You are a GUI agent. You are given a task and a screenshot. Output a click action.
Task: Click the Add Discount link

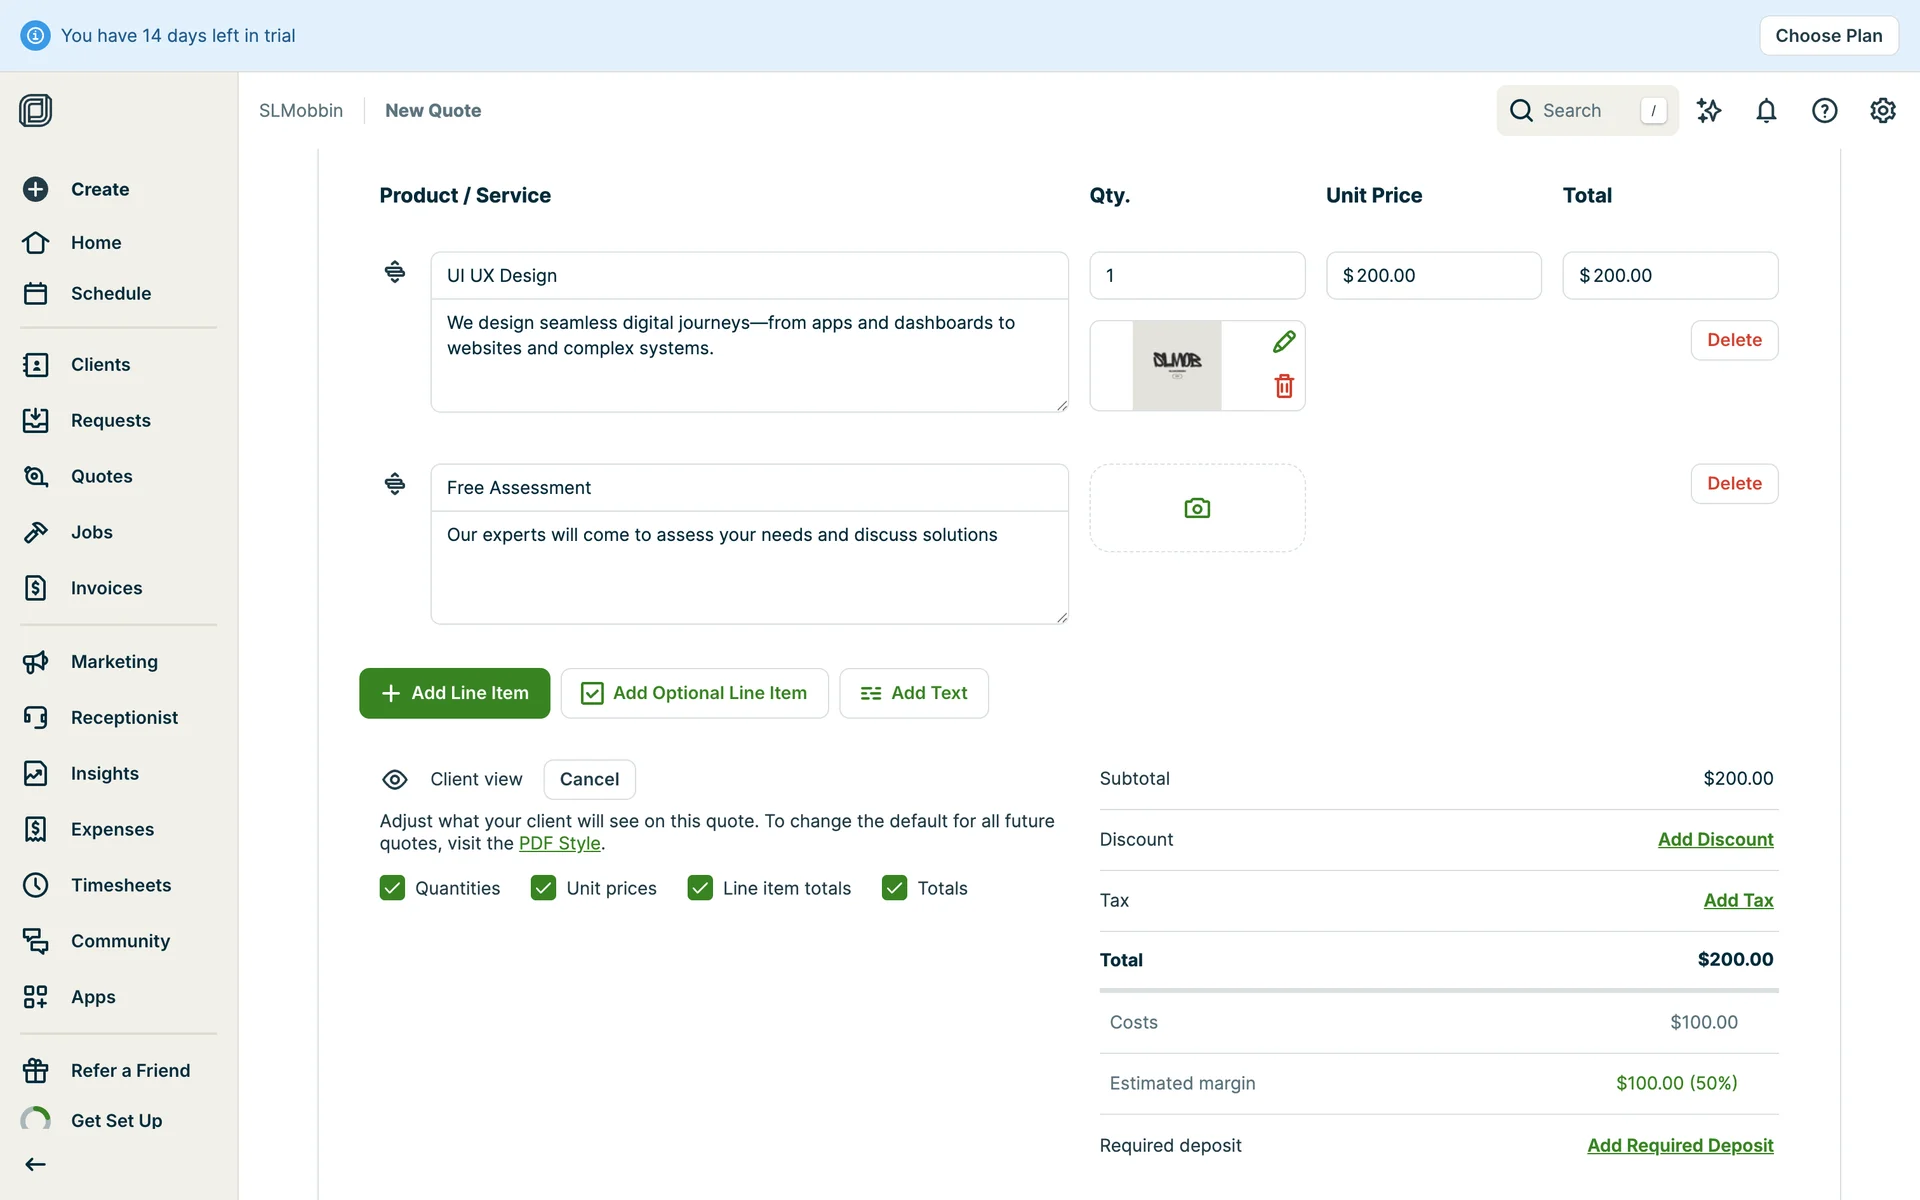(x=1715, y=839)
